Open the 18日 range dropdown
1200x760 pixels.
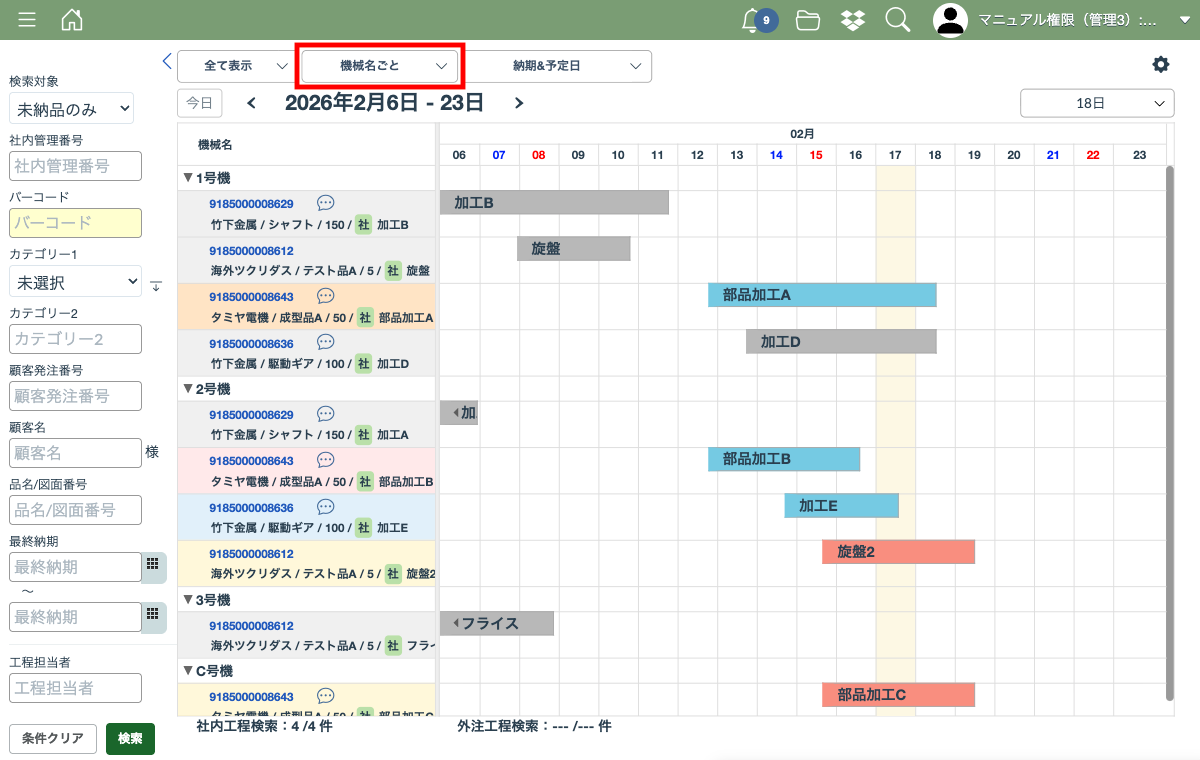1097,103
